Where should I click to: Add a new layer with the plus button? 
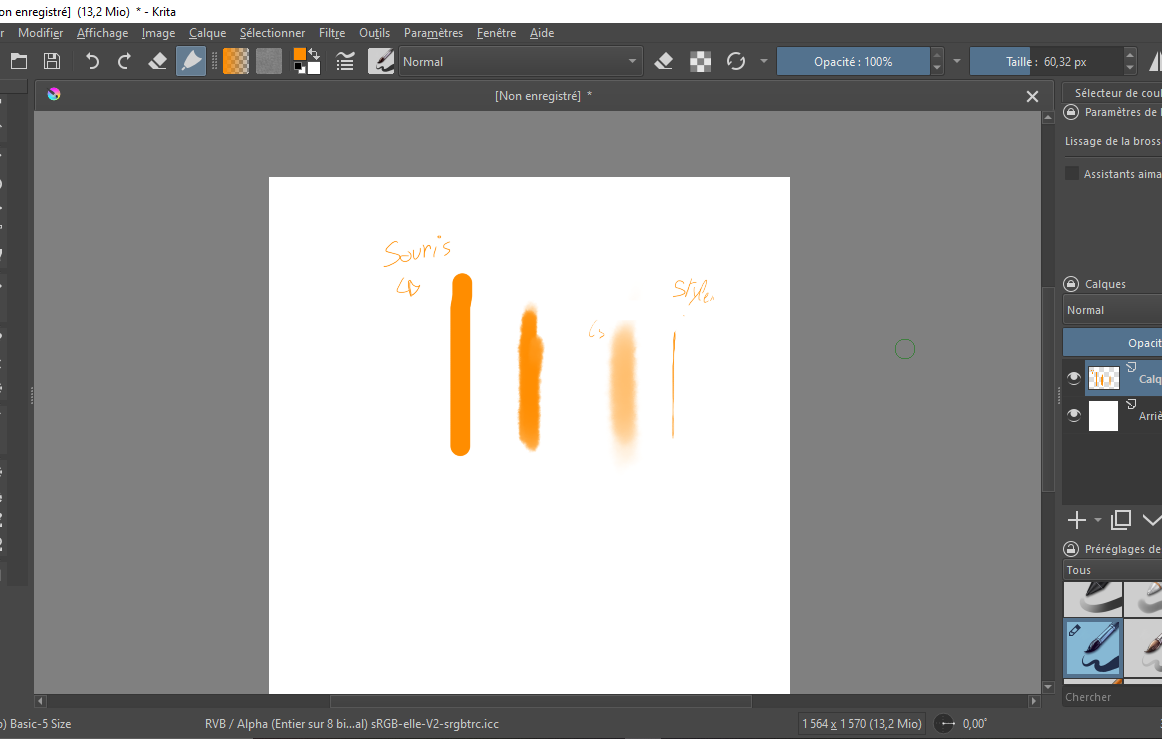tap(1077, 519)
